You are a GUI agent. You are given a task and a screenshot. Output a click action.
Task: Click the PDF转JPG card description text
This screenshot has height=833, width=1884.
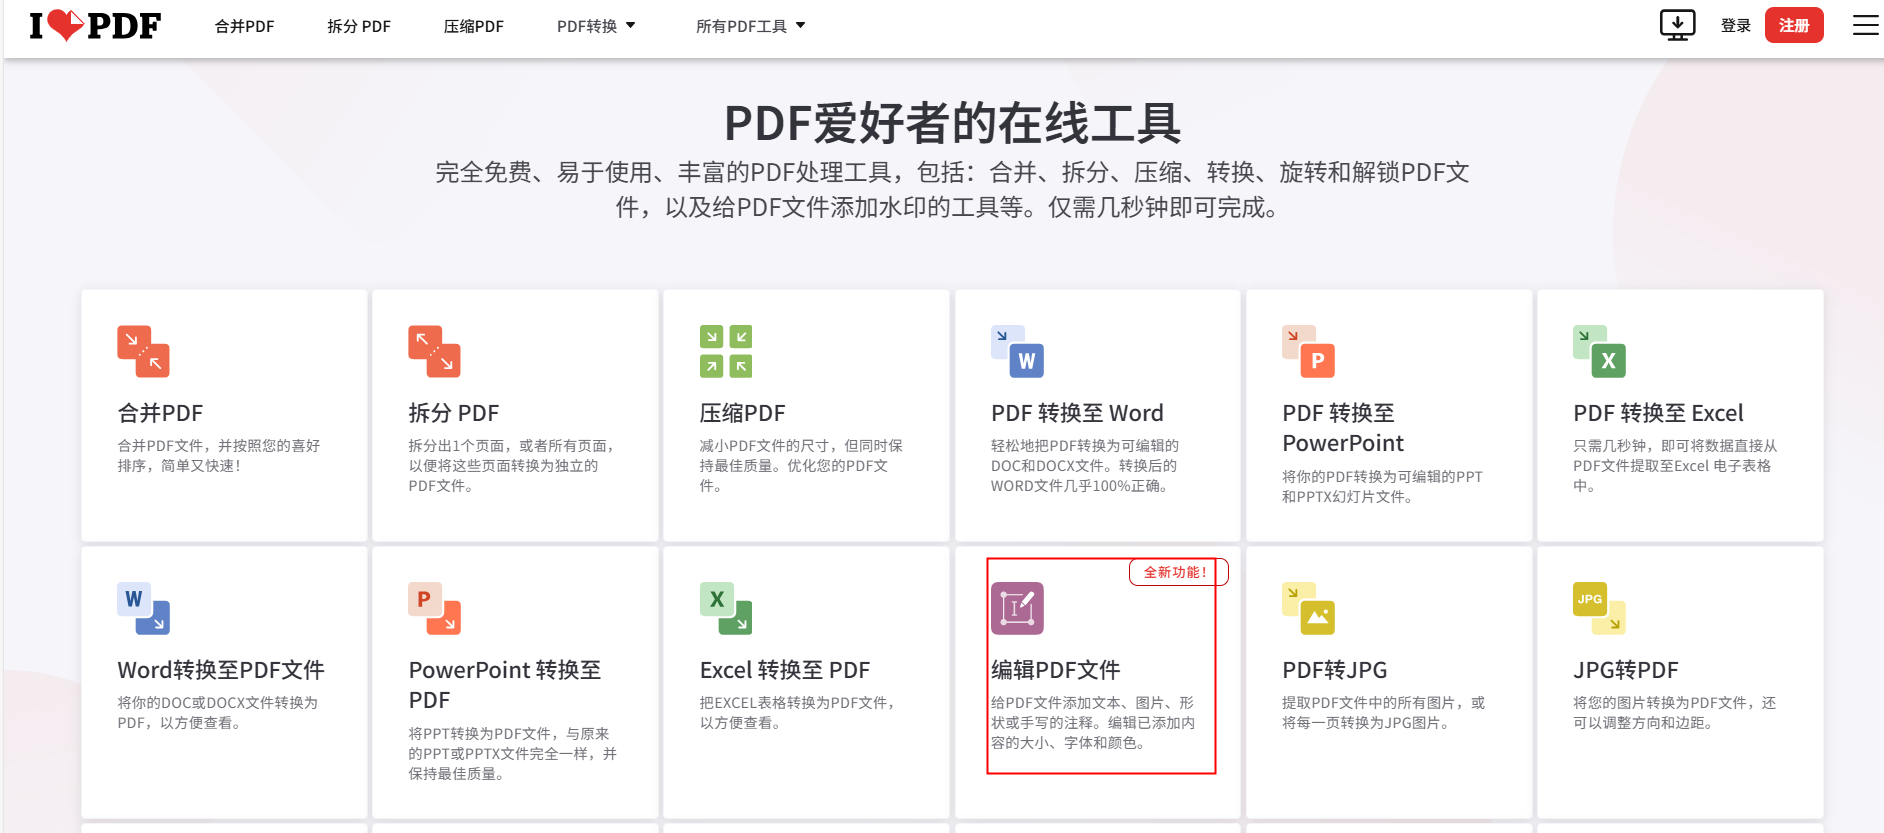coord(1384,713)
